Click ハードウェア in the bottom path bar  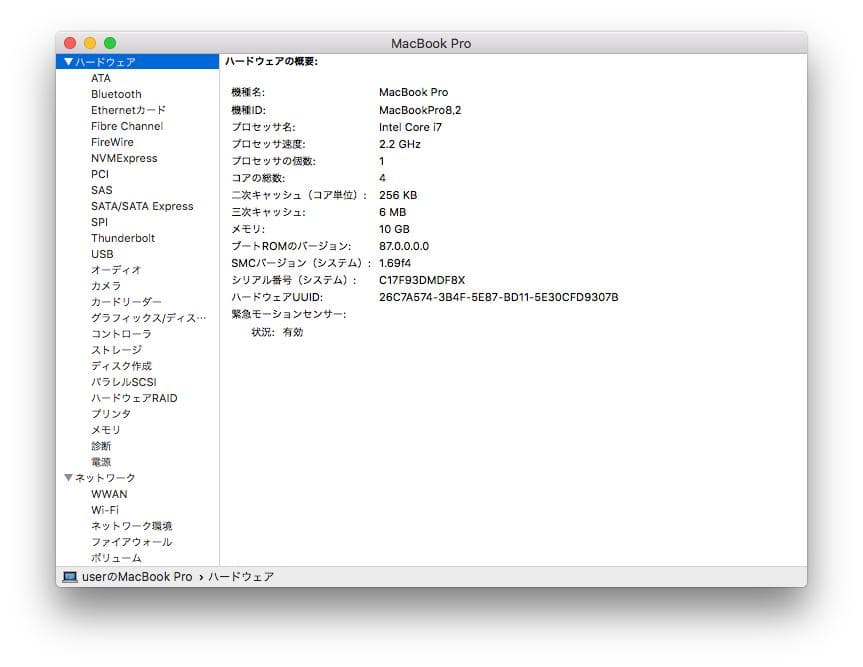tap(241, 577)
